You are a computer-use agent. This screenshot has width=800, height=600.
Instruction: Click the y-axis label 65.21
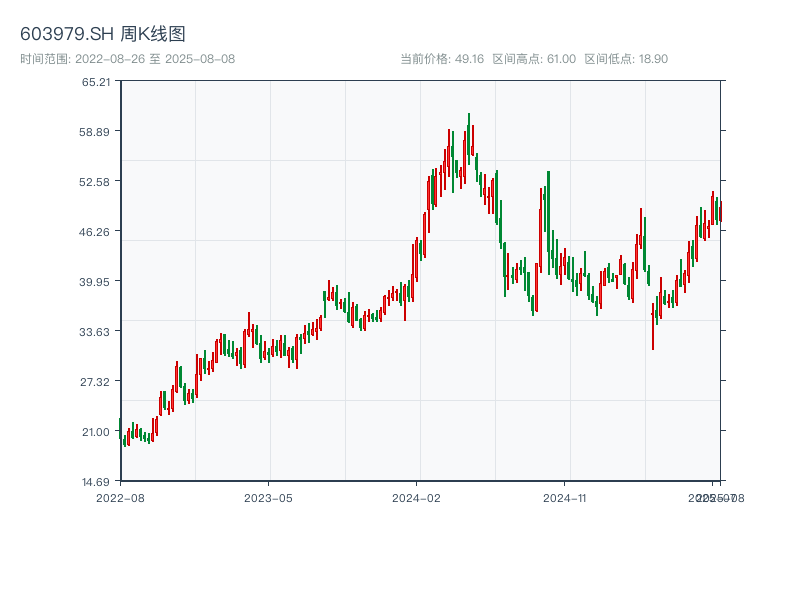(x=96, y=82)
